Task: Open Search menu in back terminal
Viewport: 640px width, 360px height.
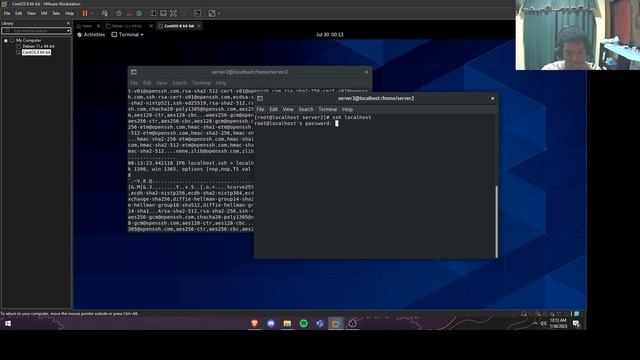Action: point(179,83)
